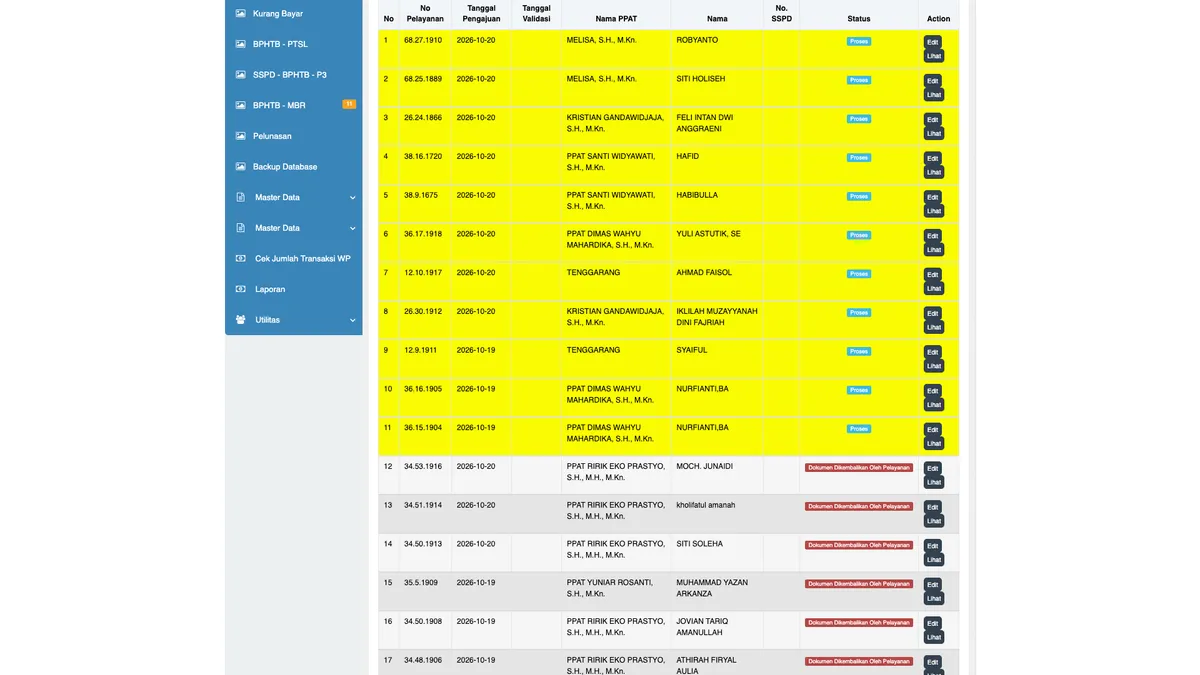This screenshot has width=1200, height=675.
Task: Edit the kholifatul amanah row
Action: point(933,507)
